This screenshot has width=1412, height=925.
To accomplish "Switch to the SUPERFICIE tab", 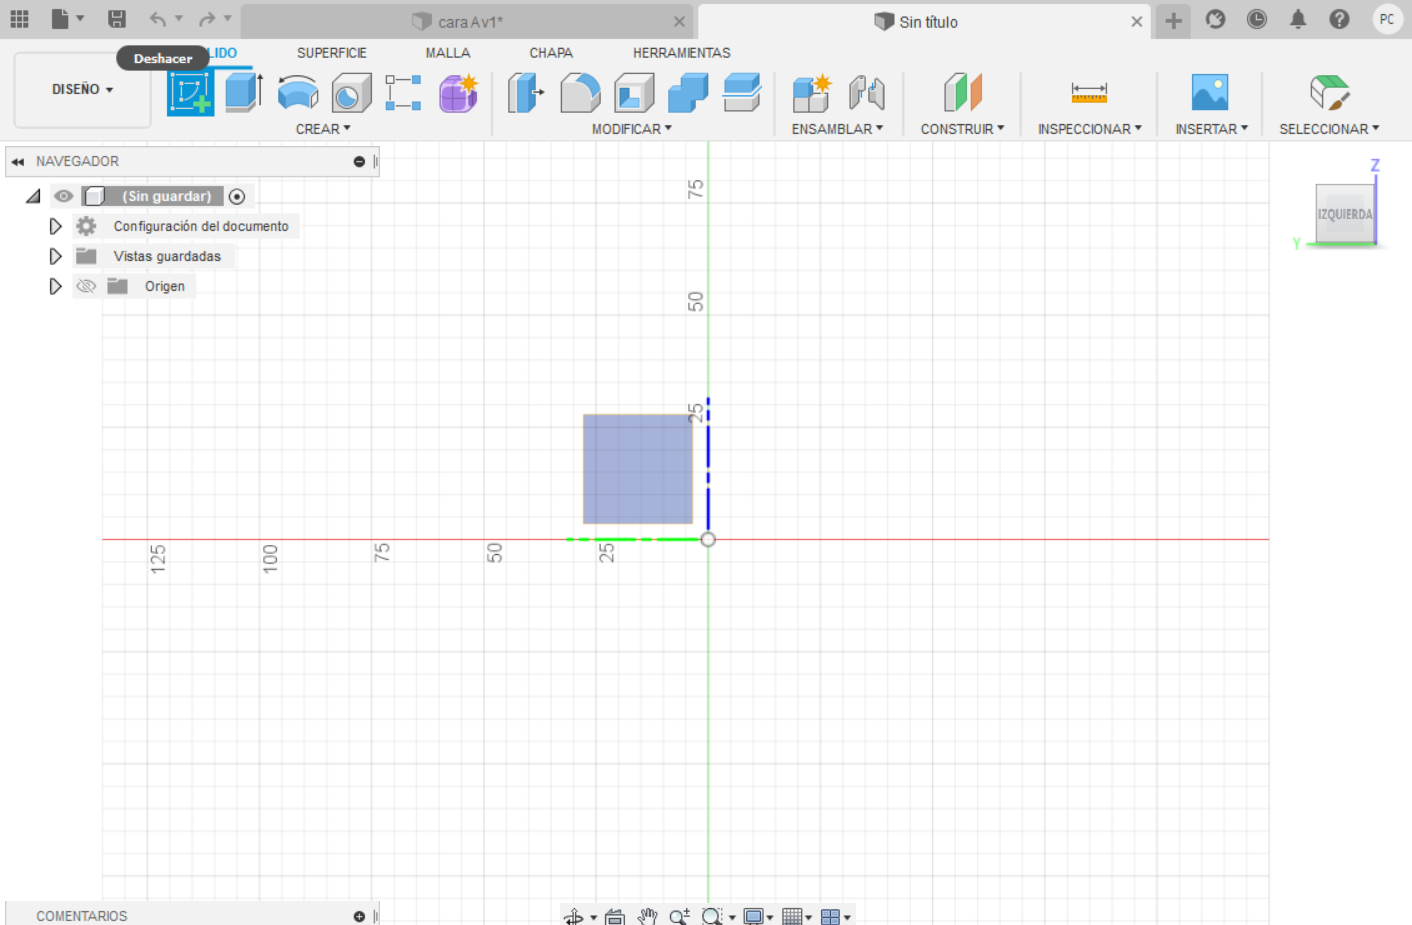I will coord(332,53).
